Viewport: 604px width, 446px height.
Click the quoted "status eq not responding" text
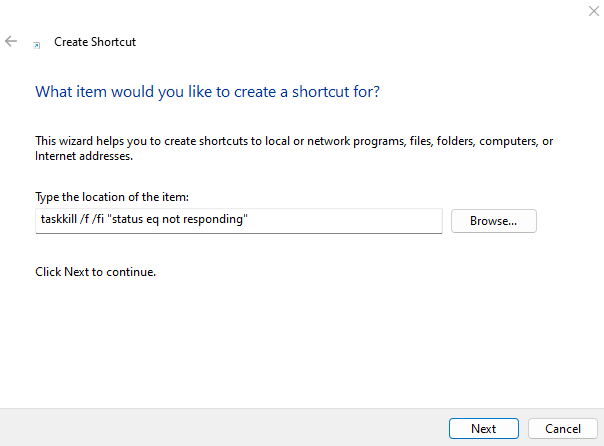[177, 219]
